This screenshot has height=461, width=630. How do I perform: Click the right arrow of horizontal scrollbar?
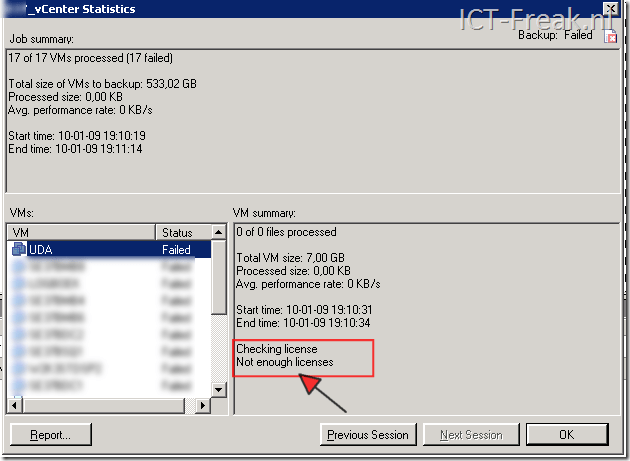[203, 405]
